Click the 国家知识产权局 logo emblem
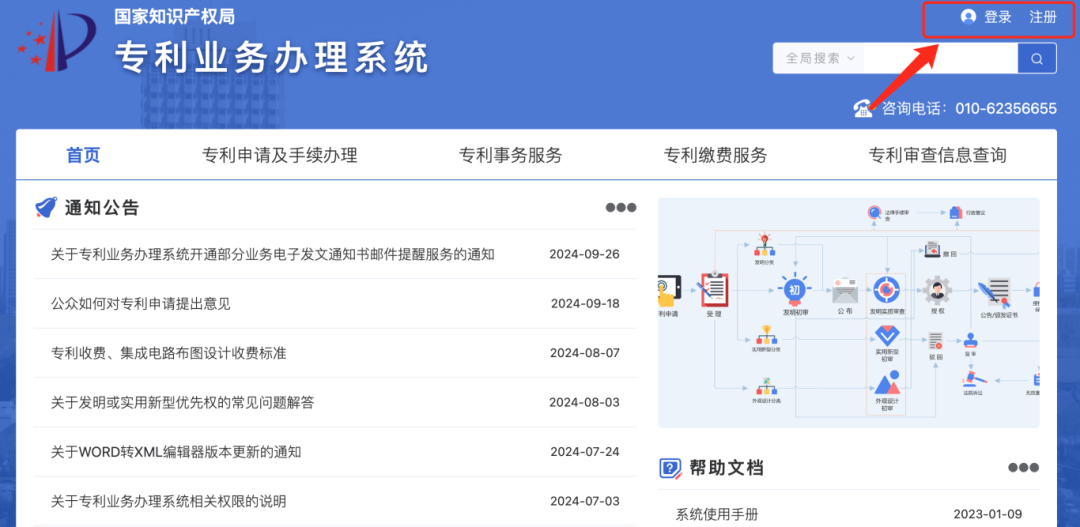The width and height of the screenshot is (1080, 527). [57, 42]
